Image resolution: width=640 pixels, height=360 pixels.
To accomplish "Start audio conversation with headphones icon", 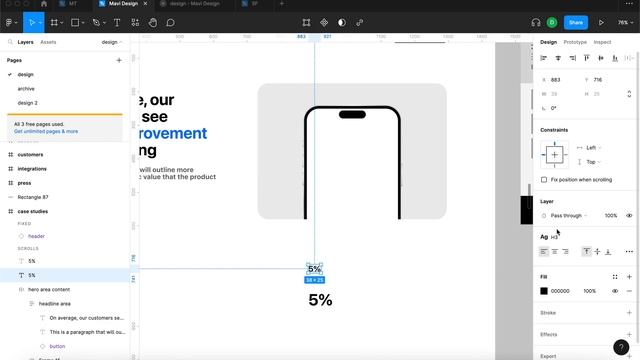I will tap(536, 22).
